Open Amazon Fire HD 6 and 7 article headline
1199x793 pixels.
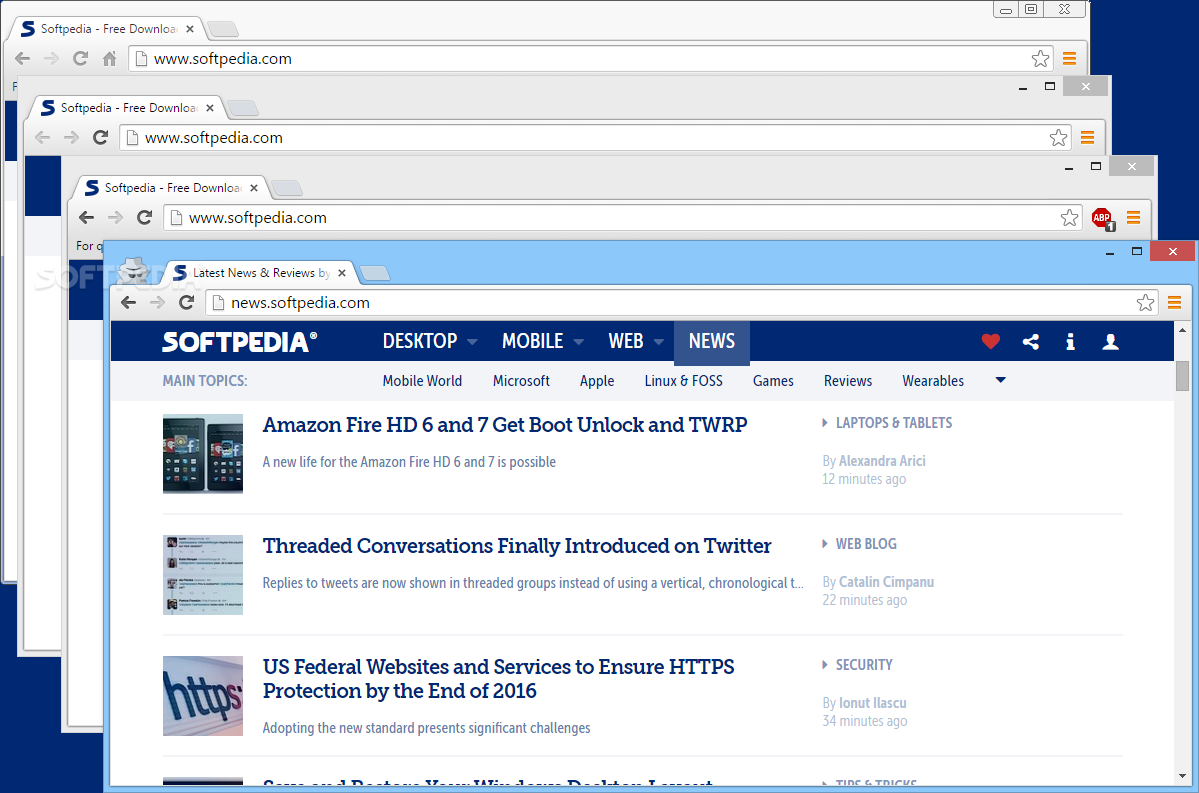[505, 425]
